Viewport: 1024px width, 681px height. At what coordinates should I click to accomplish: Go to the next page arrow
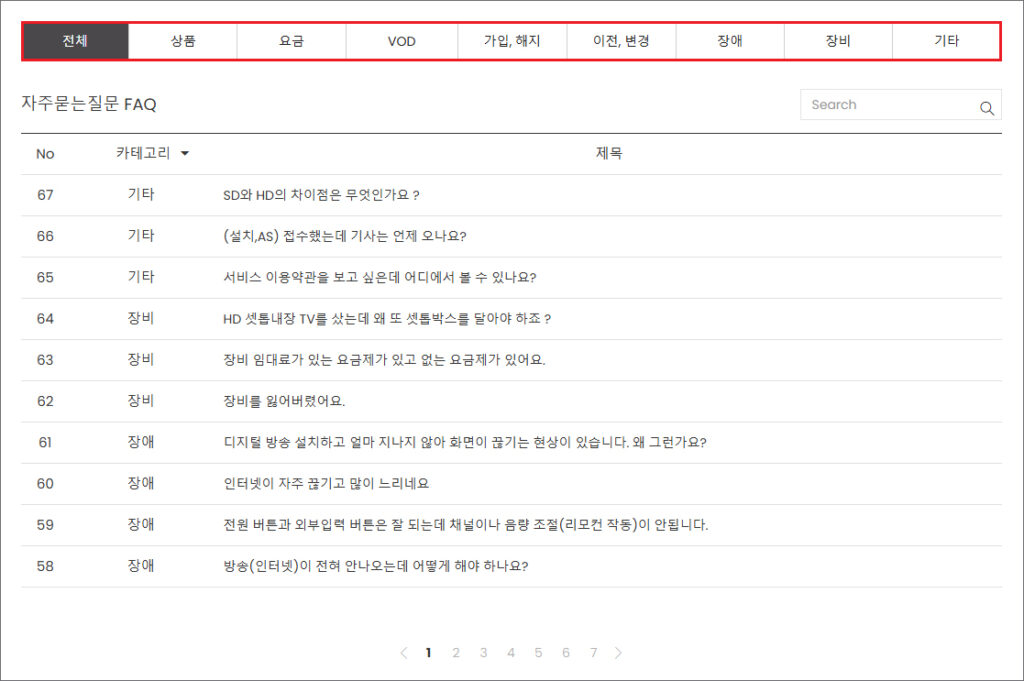[618, 652]
